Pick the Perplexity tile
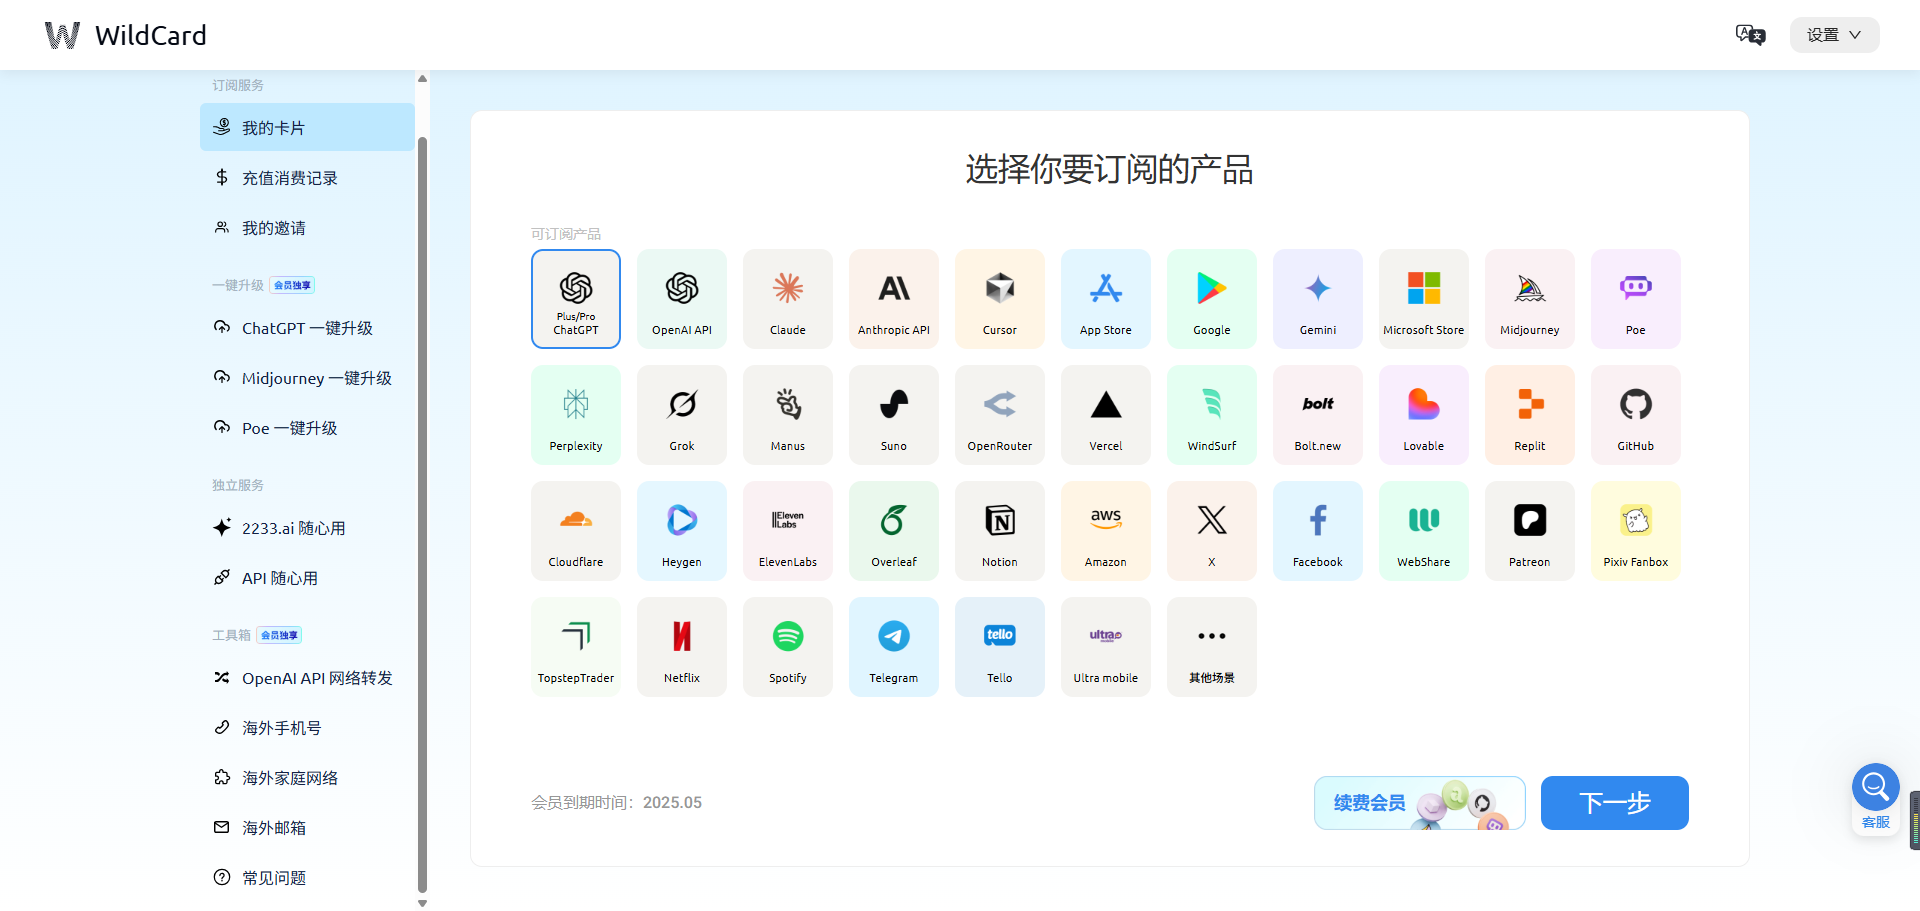 tap(576, 415)
